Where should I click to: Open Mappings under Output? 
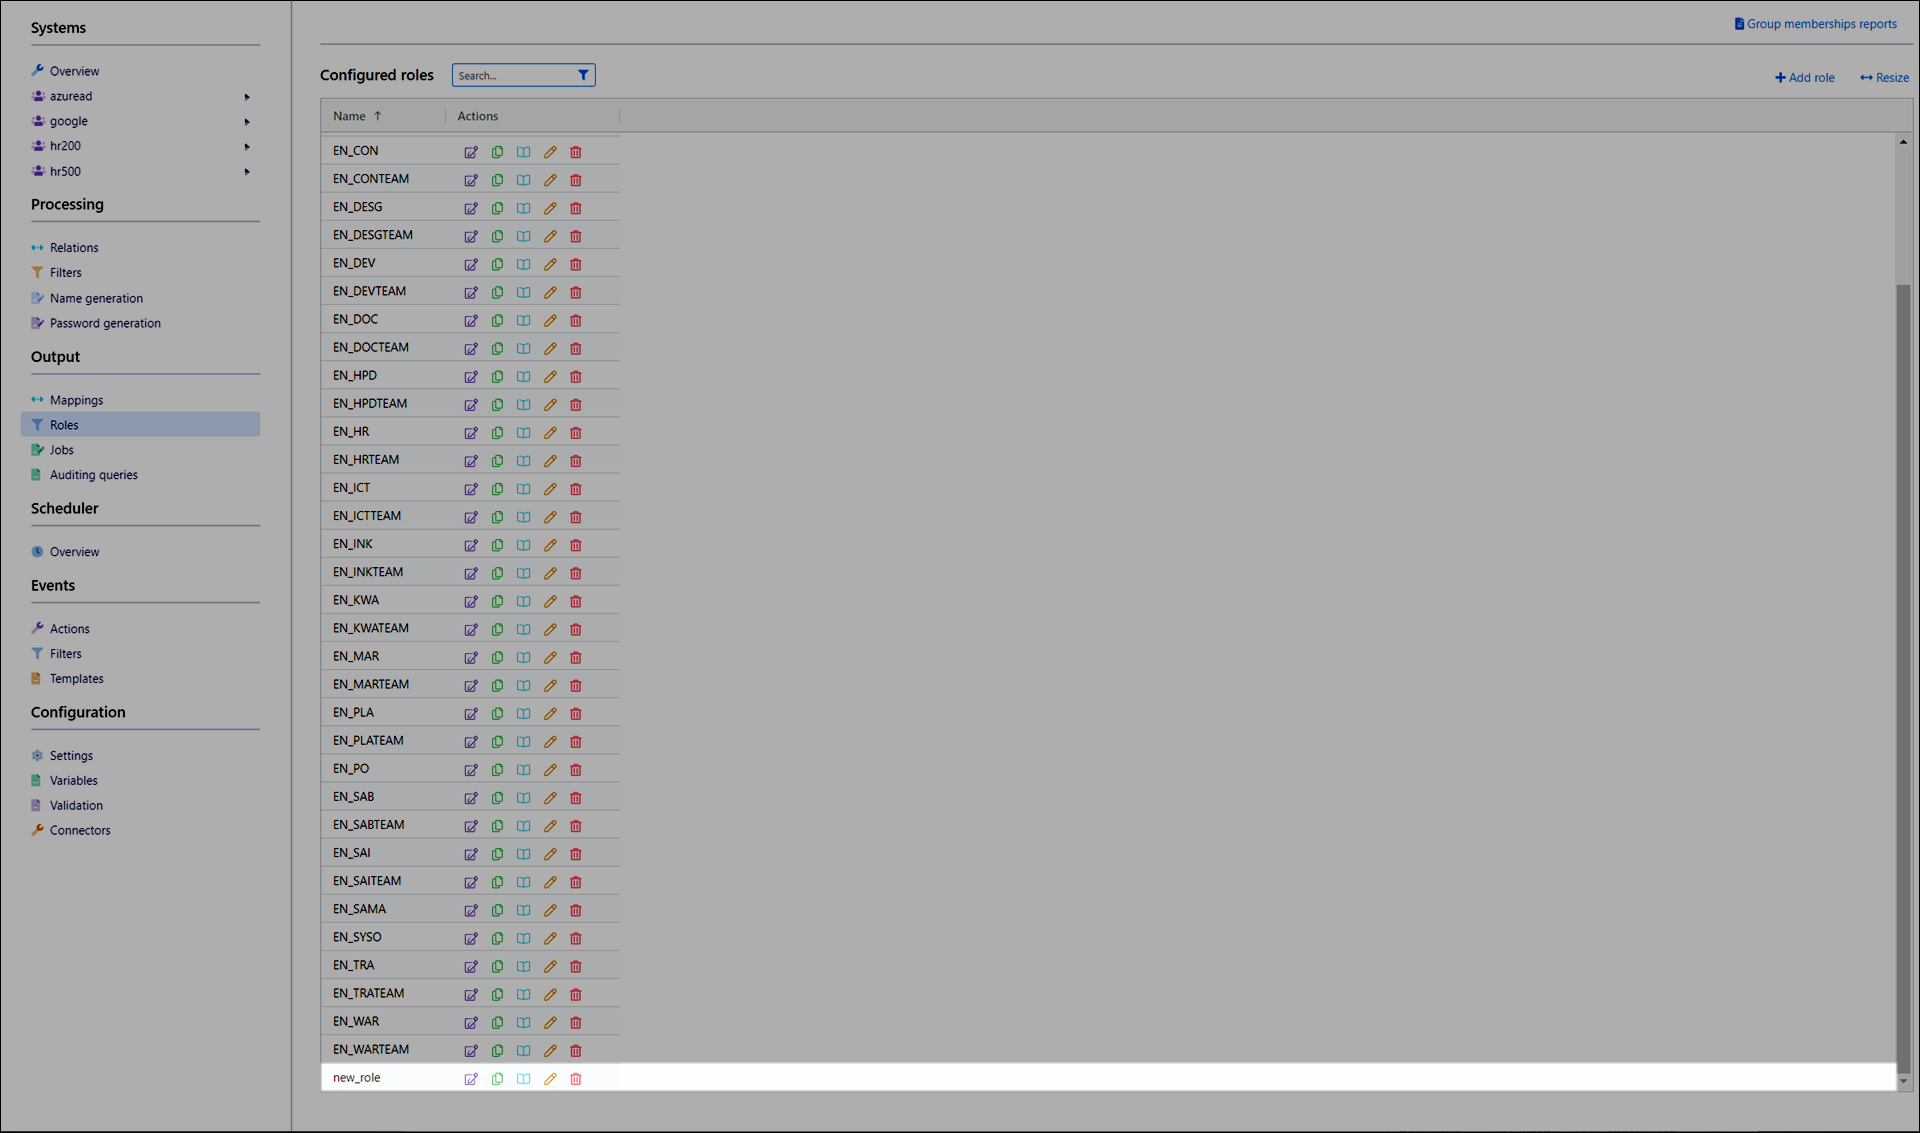click(76, 400)
